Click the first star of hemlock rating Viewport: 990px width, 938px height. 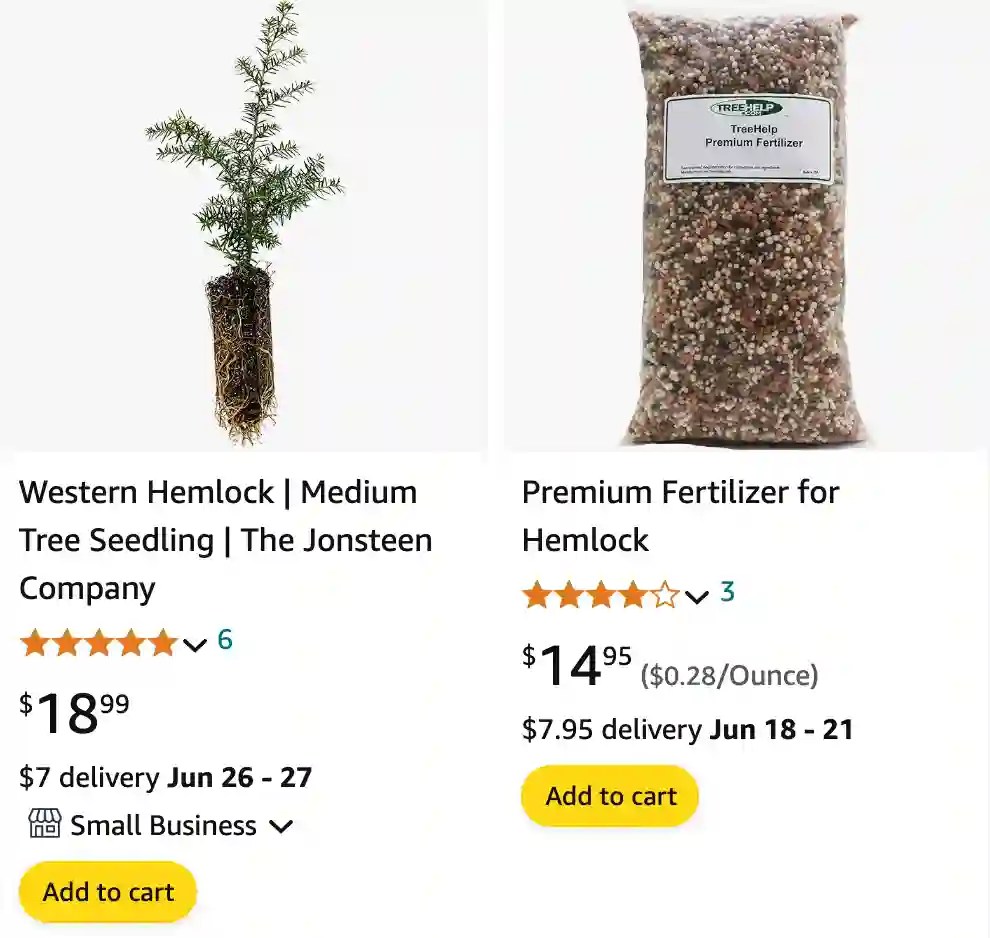click(x=34, y=643)
